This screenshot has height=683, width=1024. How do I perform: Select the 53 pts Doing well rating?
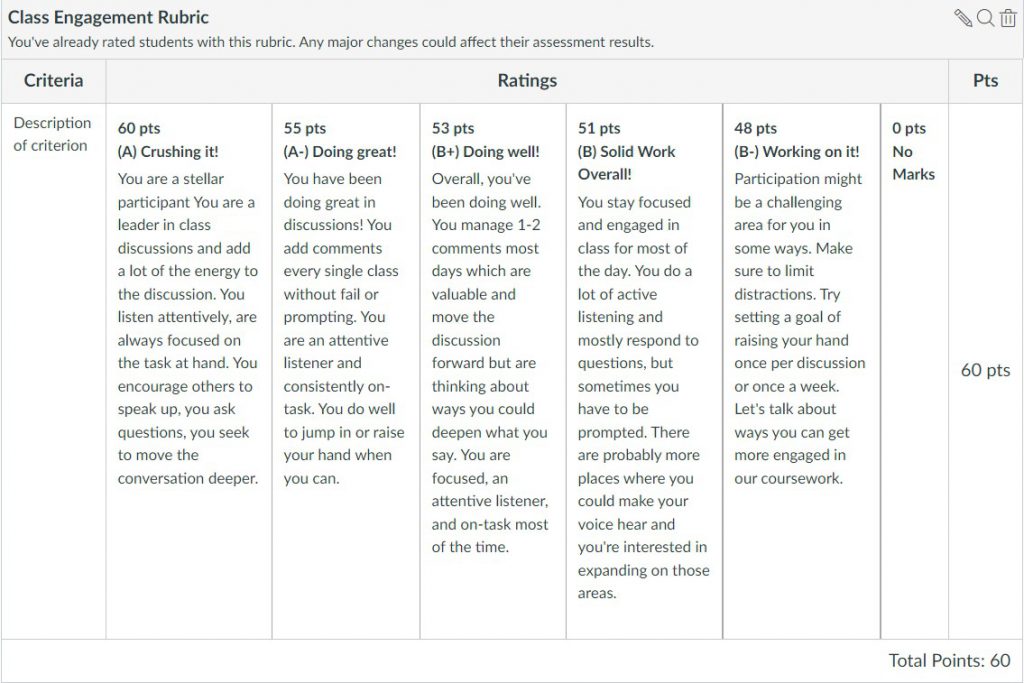pos(493,371)
